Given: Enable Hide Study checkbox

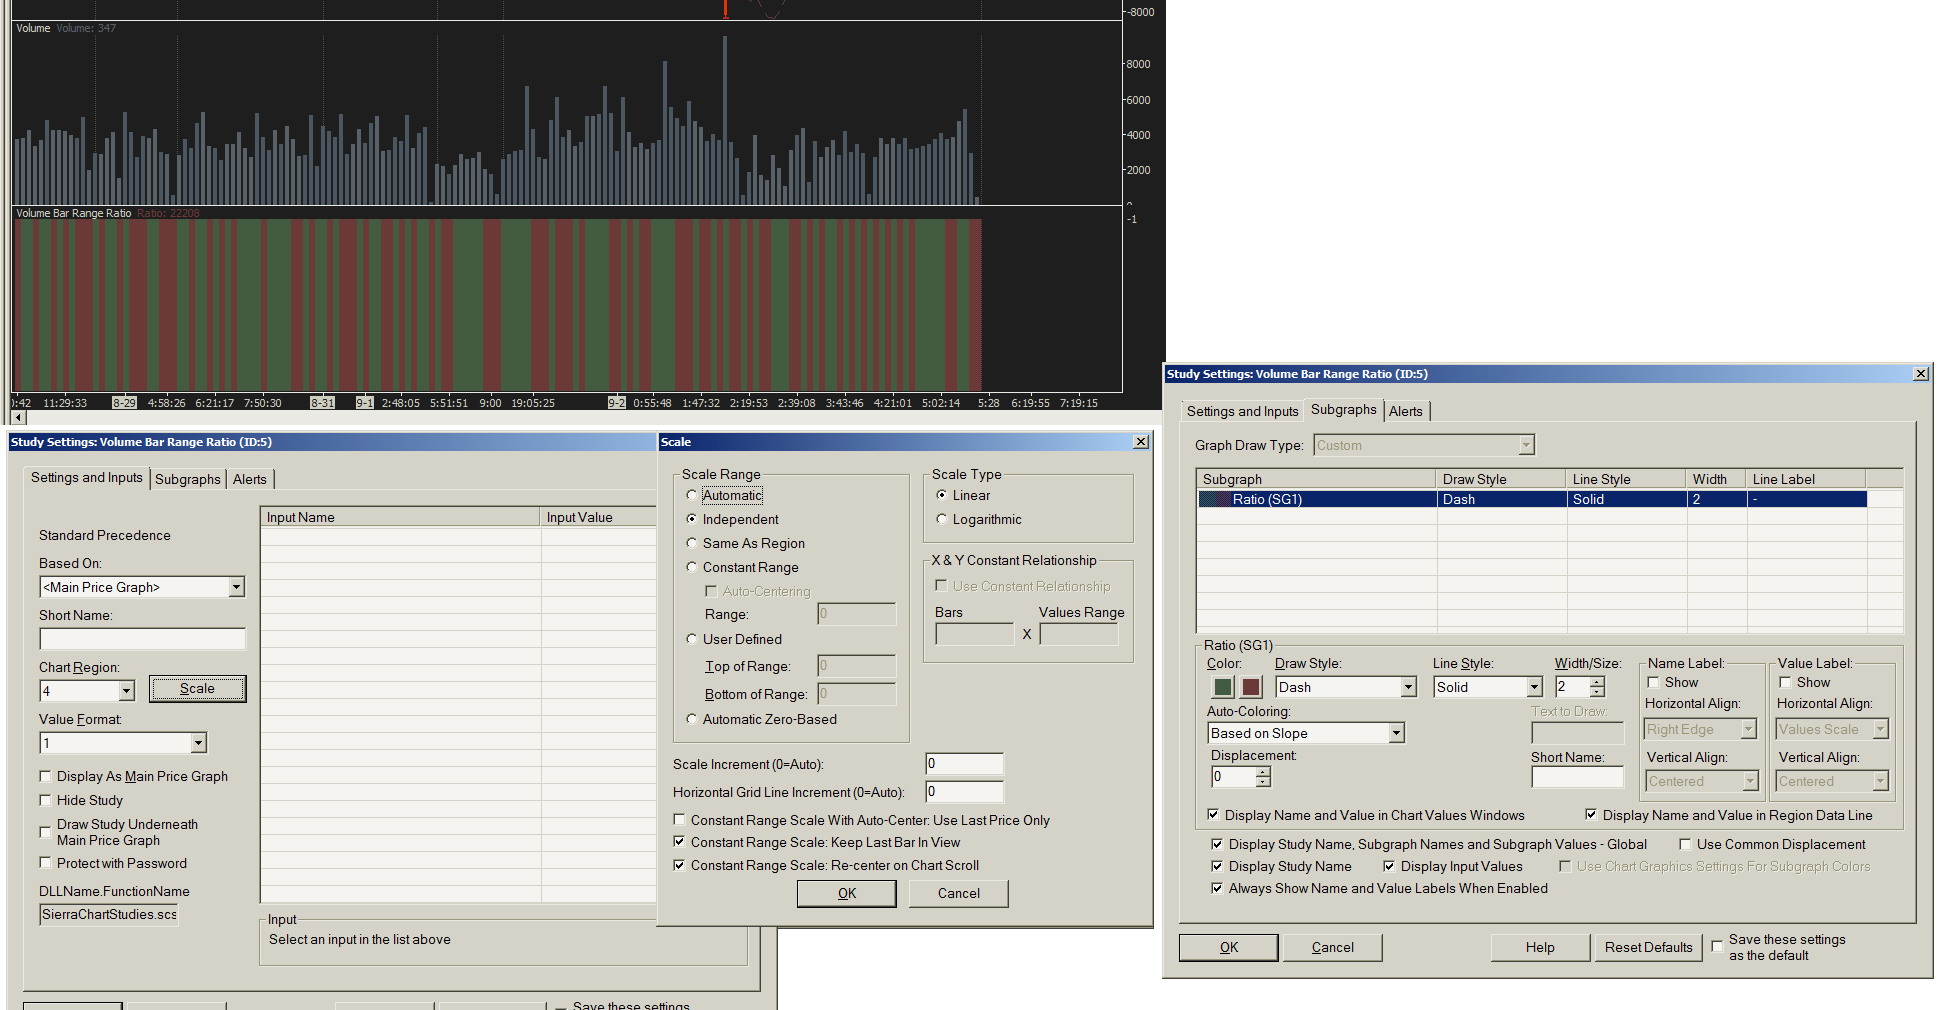Looking at the screenshot, I should coord(46,800).
